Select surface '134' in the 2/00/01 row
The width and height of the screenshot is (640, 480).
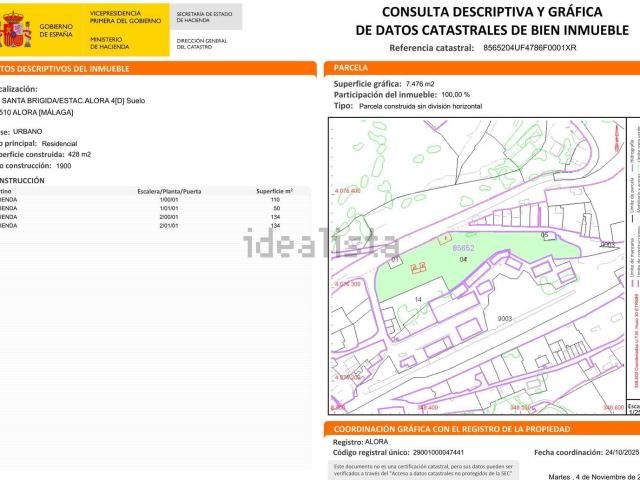[x=275, y=217]
